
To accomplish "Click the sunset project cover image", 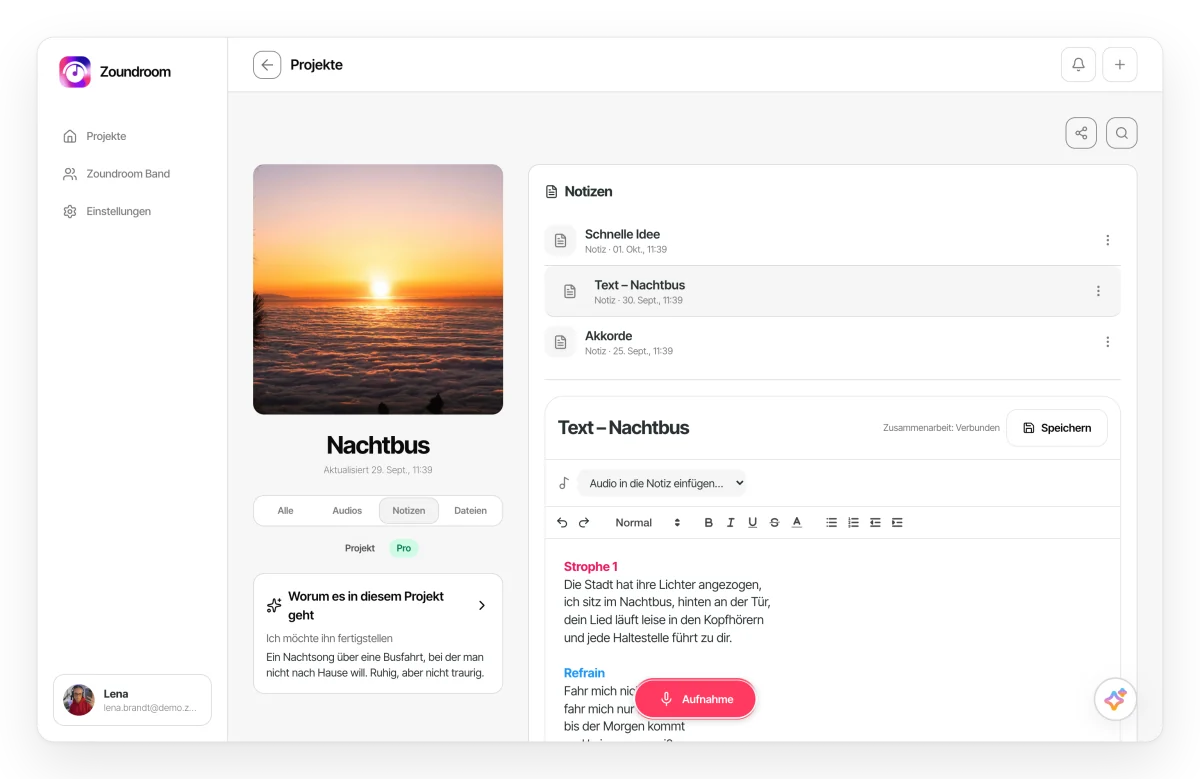I will 378,289.
